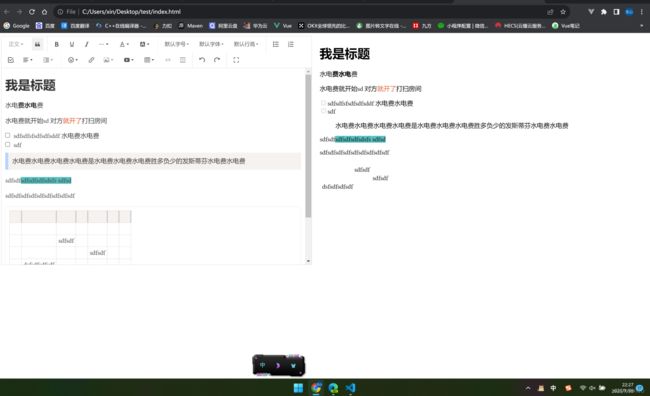
Task: Open the more text styles dropdown
Action: click(x=103, y=44)
